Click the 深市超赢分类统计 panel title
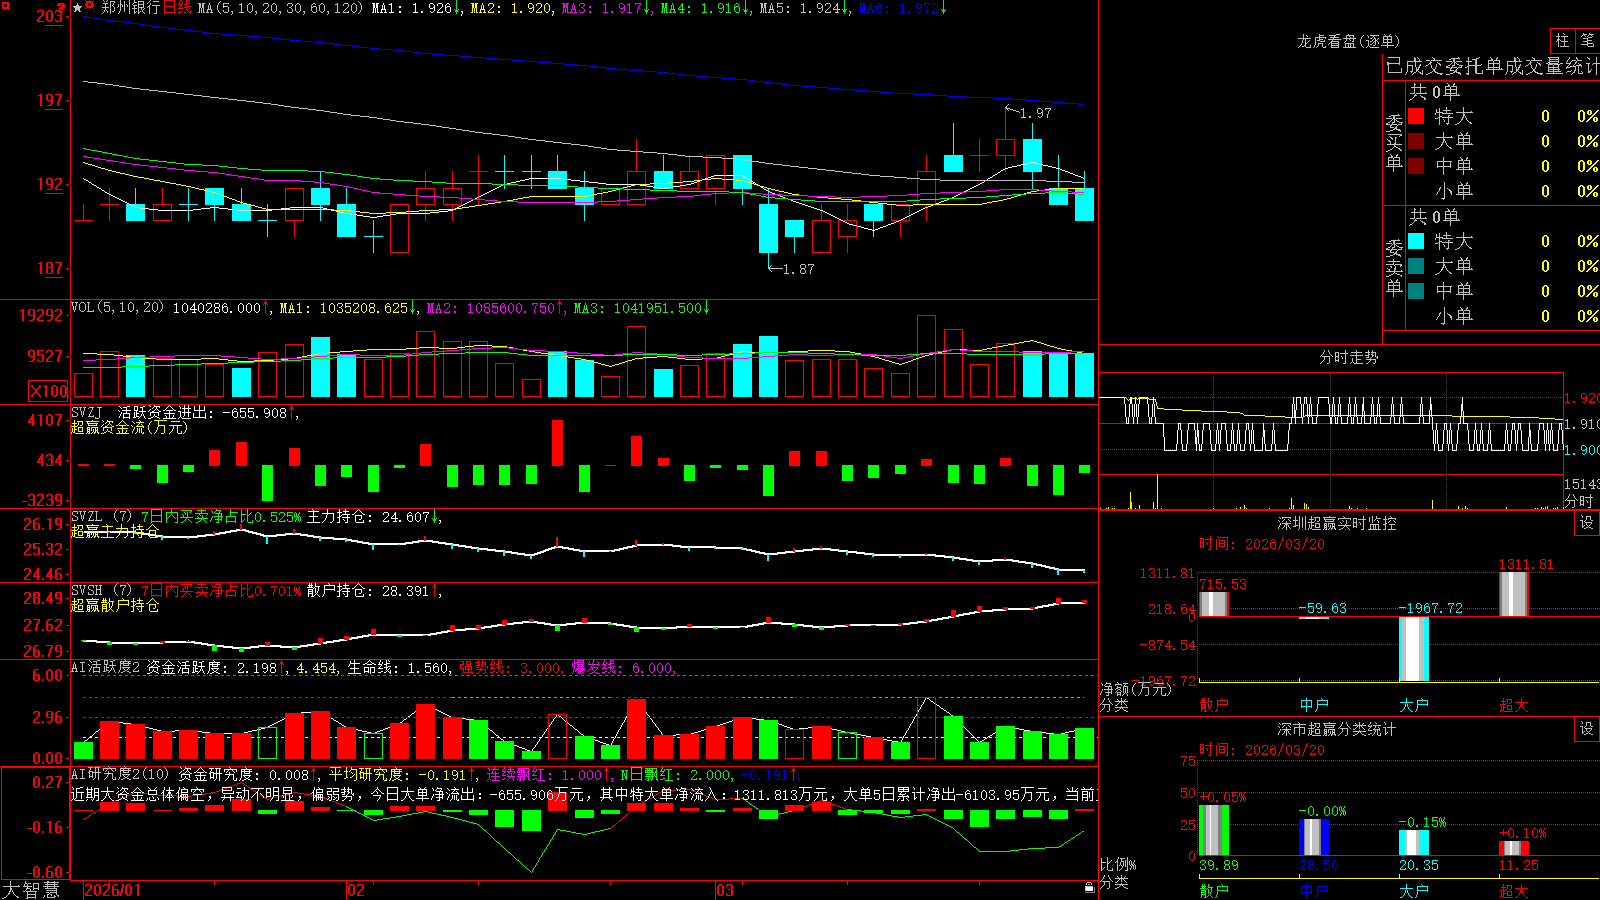This screenshot has height=900, width=1600. click(x=1336, y=729)
